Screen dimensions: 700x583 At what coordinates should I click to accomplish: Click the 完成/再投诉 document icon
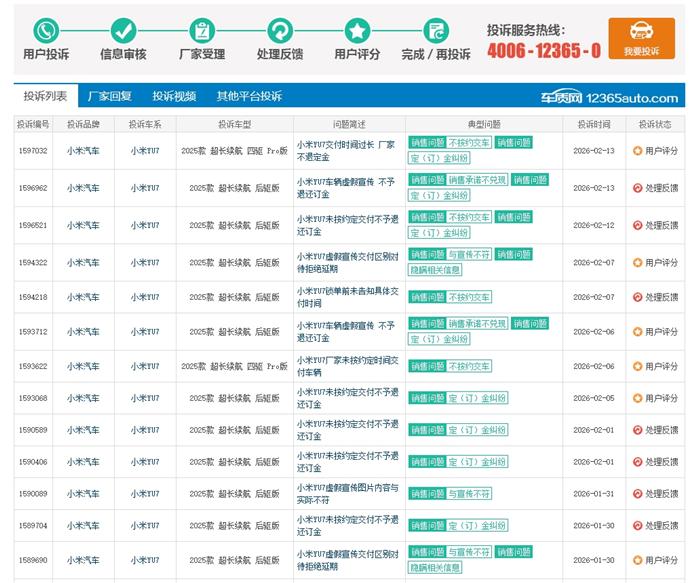click(x=435, y=30)
